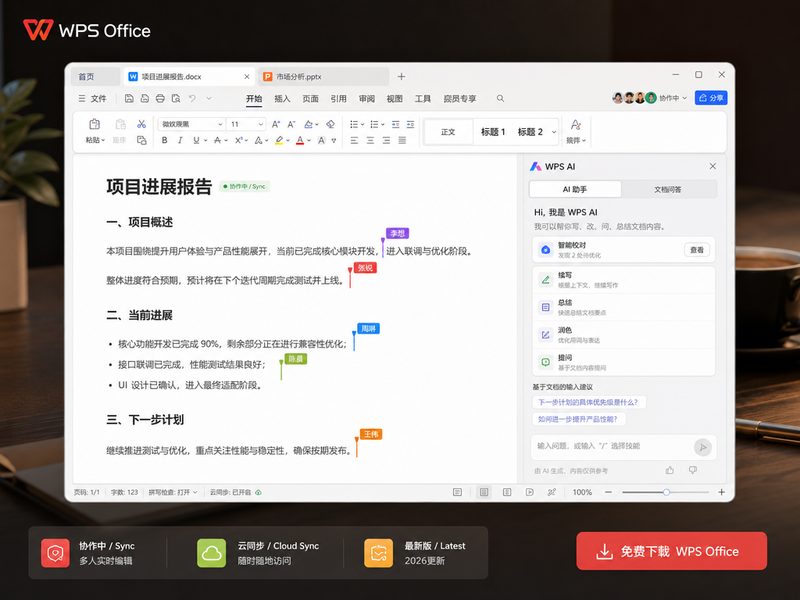Open the 粘贴 paste dropdown

(95, 140)
